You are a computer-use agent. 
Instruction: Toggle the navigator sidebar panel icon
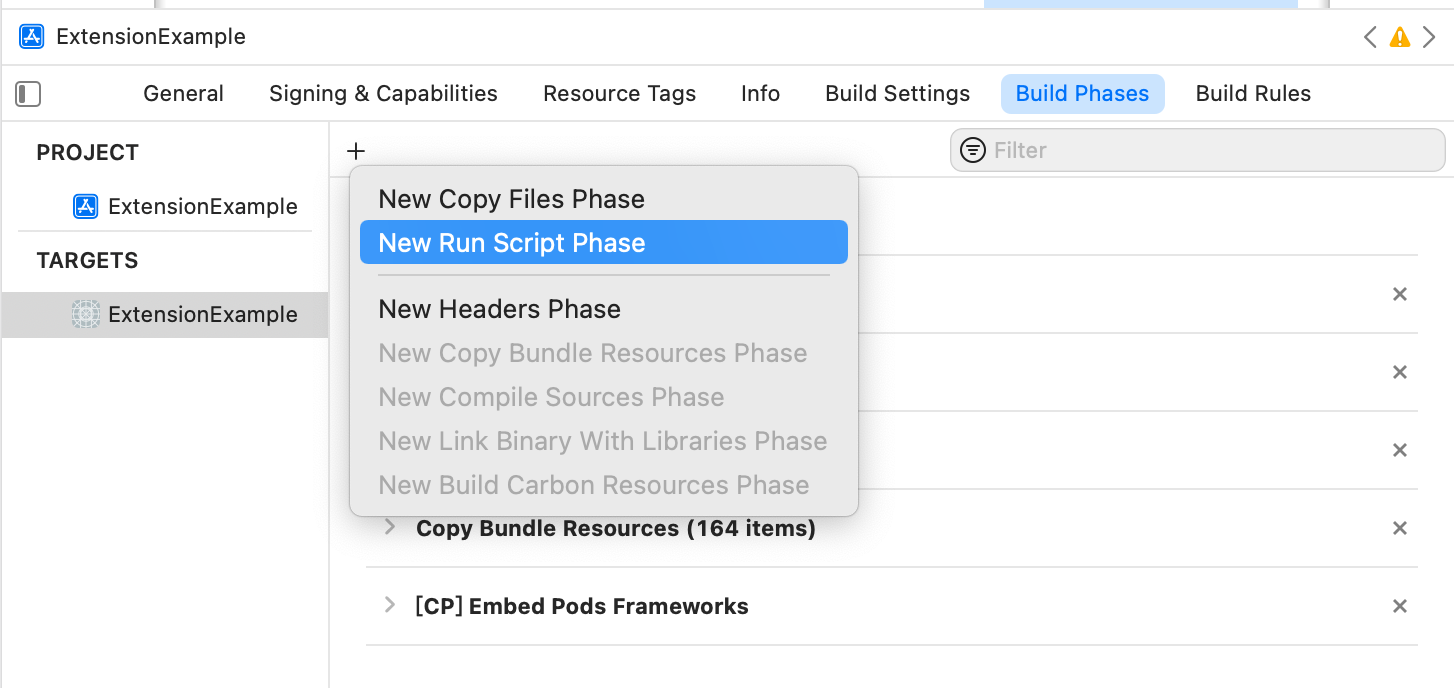pyautogui.click(x=28, y=94)
